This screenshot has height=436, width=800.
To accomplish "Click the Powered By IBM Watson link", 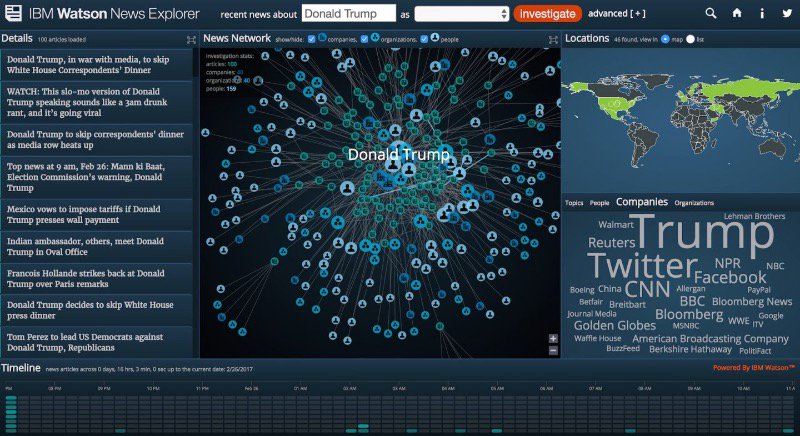I will click(x=754, y=368).
